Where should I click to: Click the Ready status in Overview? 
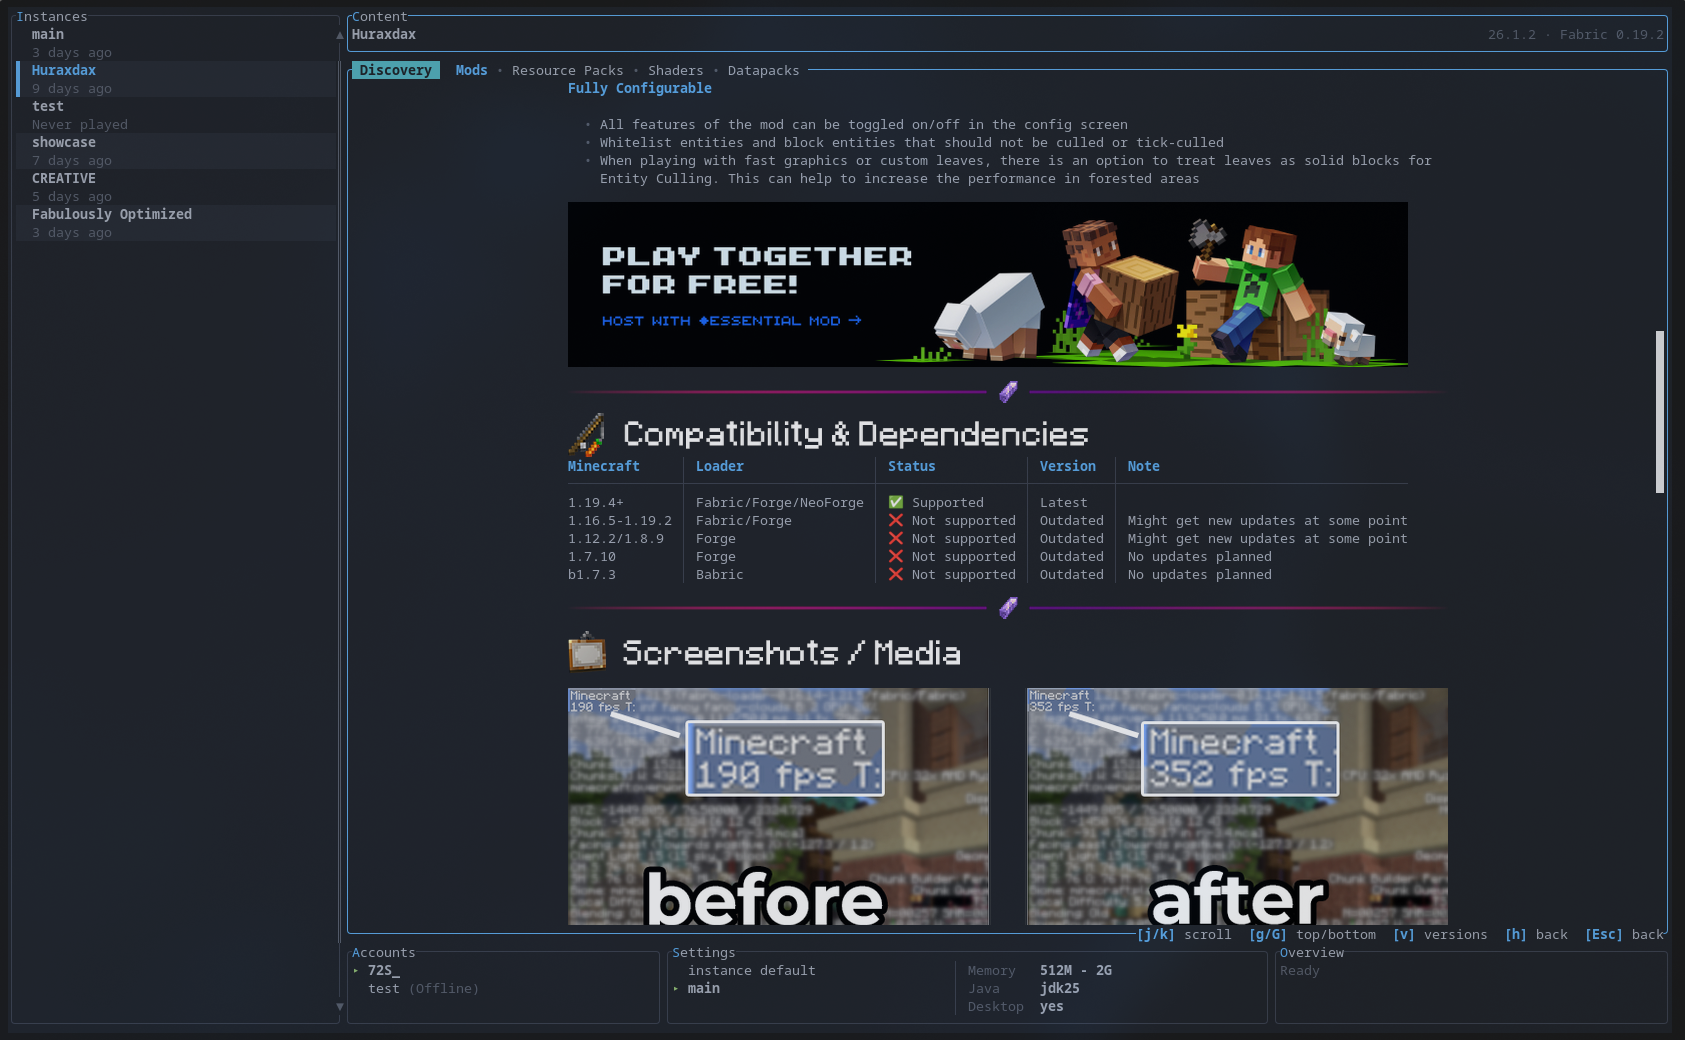click(1300, 970)
